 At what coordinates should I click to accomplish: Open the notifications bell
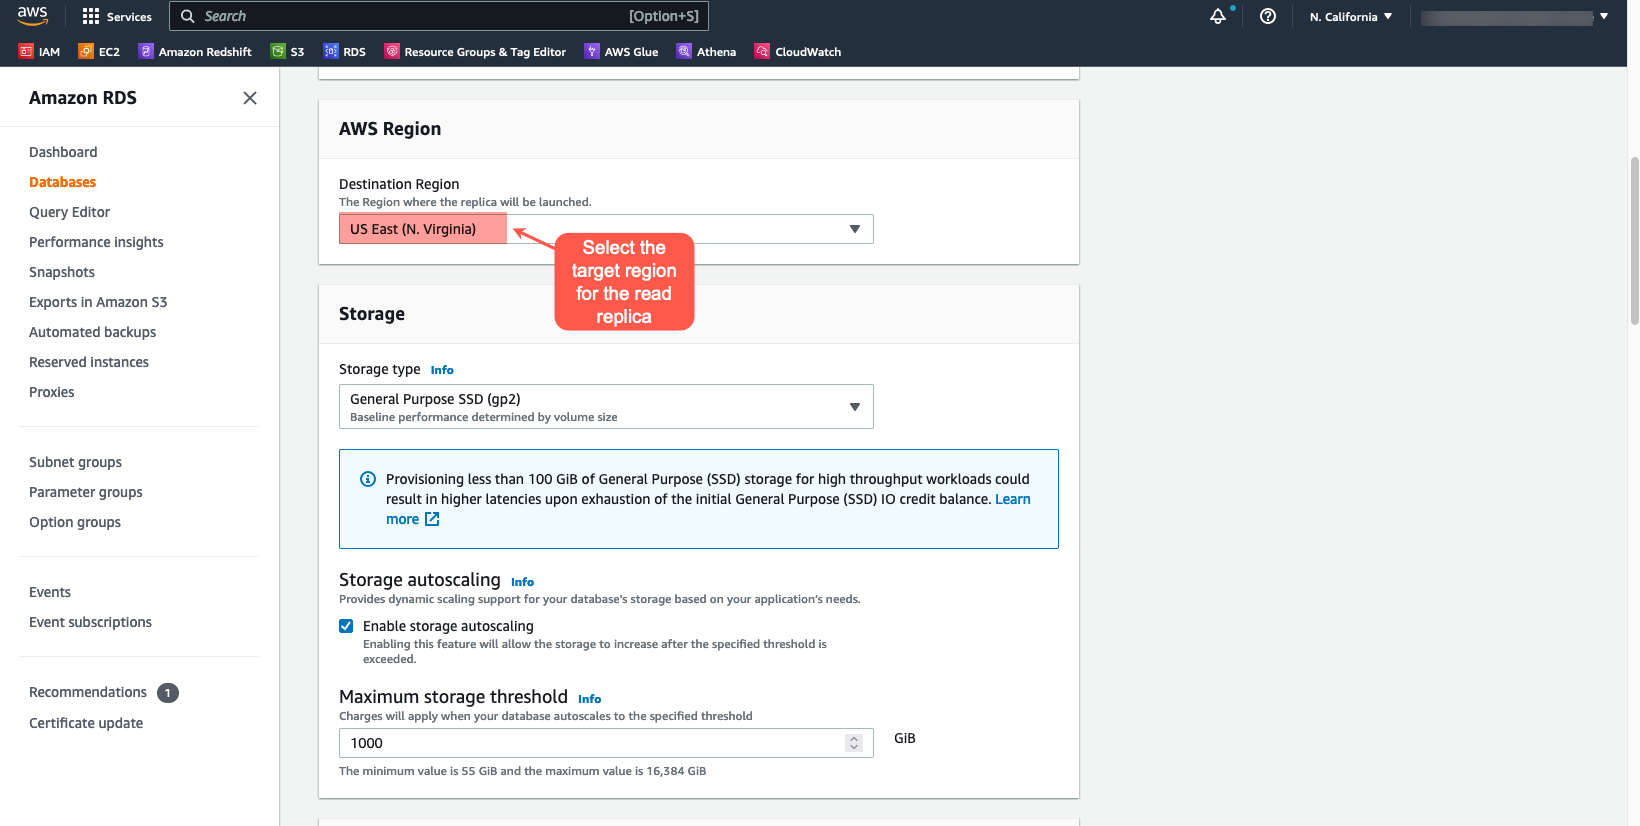click(x=1218, y=16)
